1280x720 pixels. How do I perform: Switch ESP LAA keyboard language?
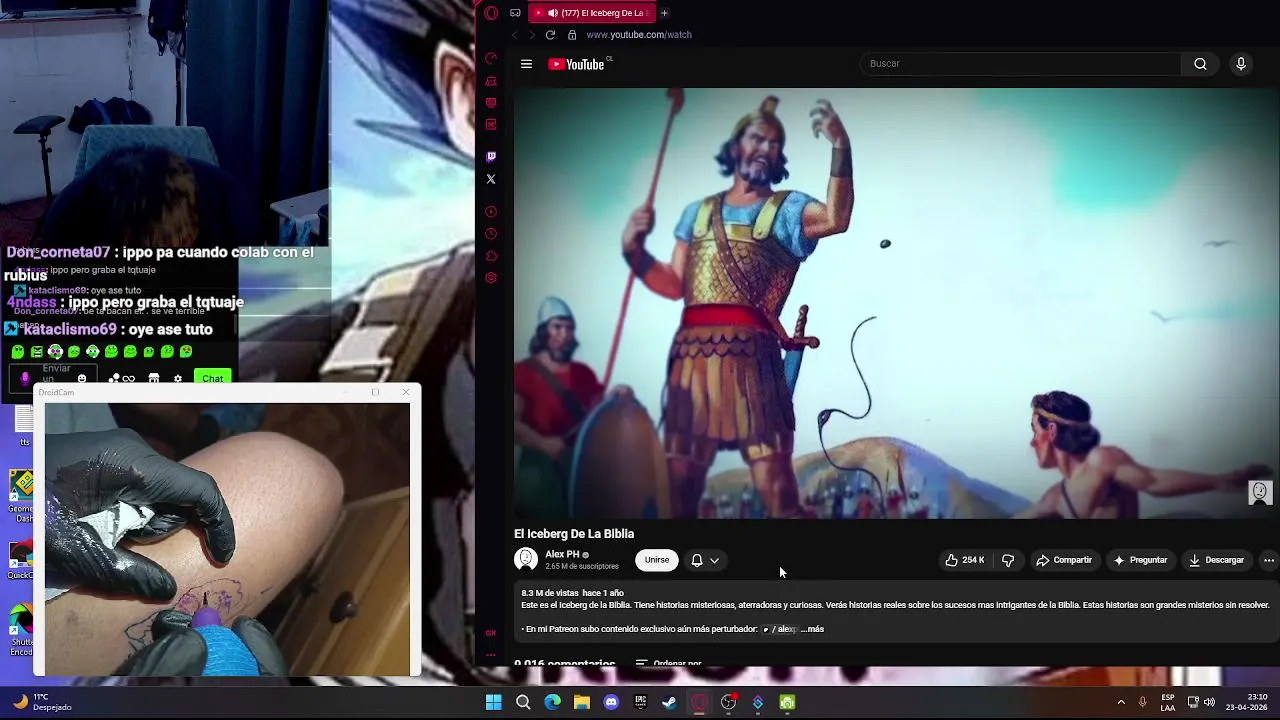click(1168, 702)
